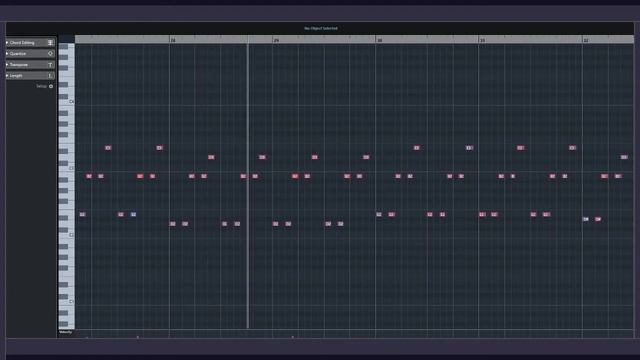Expand the Transpose section arrow
This screenshot has width=640, height=360.
pos(7,64)
